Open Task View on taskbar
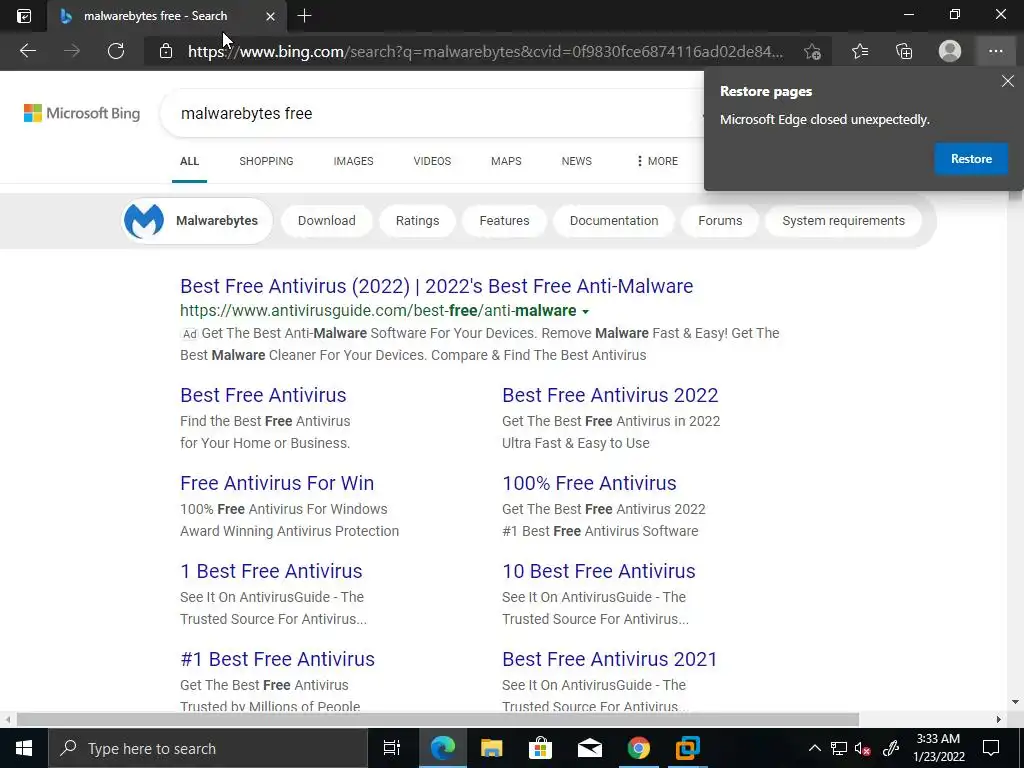 point(392,748)
